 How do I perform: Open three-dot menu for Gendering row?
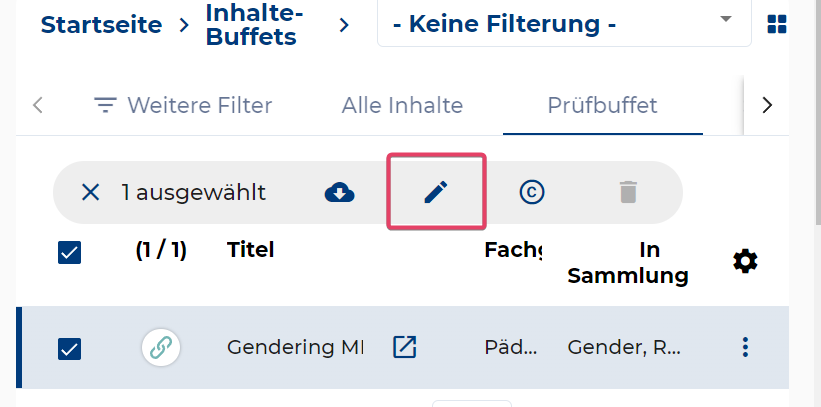point(744,347)
